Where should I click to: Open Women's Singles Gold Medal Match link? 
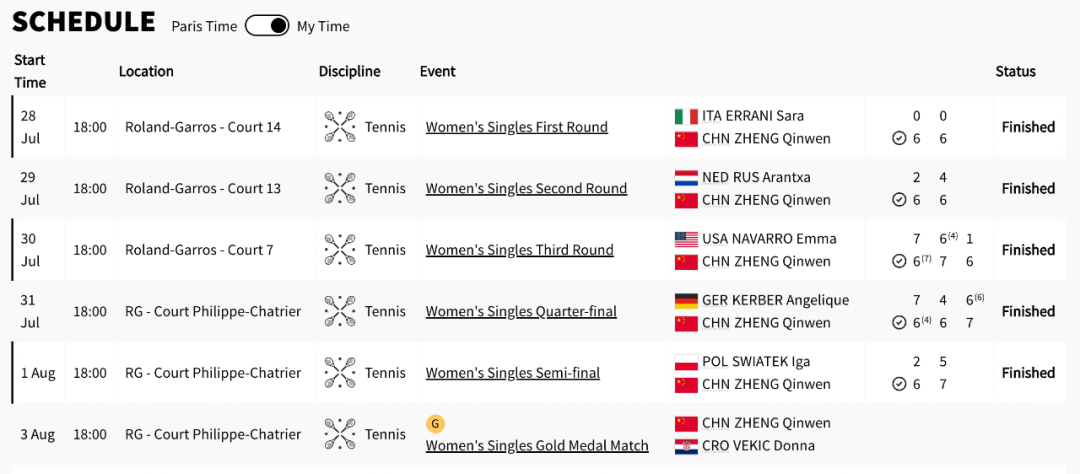coord(537,446)
